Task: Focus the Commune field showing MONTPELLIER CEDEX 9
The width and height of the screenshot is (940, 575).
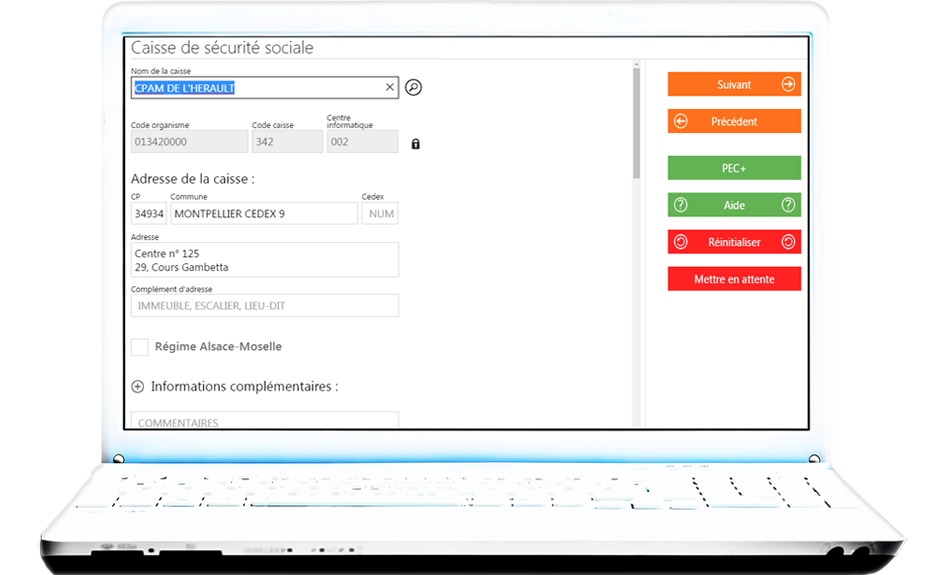Action: (x=263, y=214)
